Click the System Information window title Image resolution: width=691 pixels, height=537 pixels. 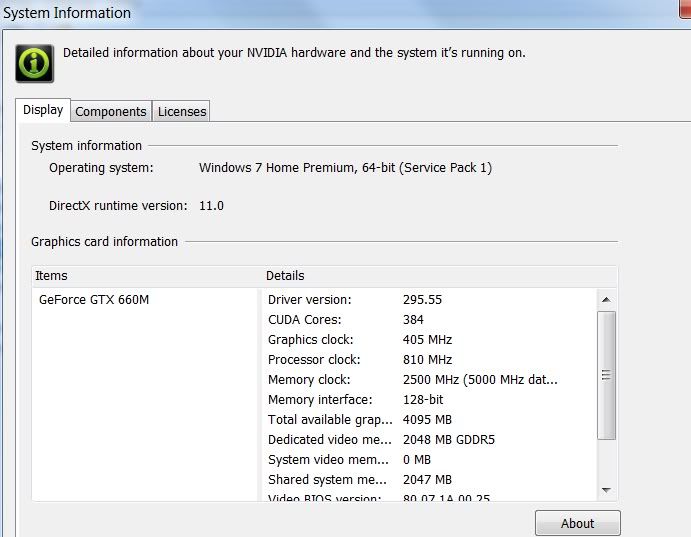(x=67, y=13)
